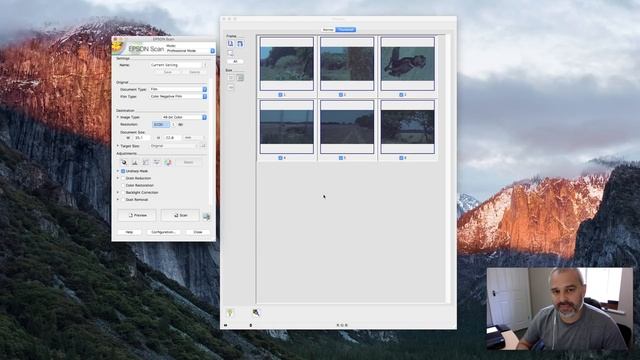The width and height of the screenshot is (640, 360).
Task: Select frame 3 thumbnail with upside-down animal
Action: [407, 64]
